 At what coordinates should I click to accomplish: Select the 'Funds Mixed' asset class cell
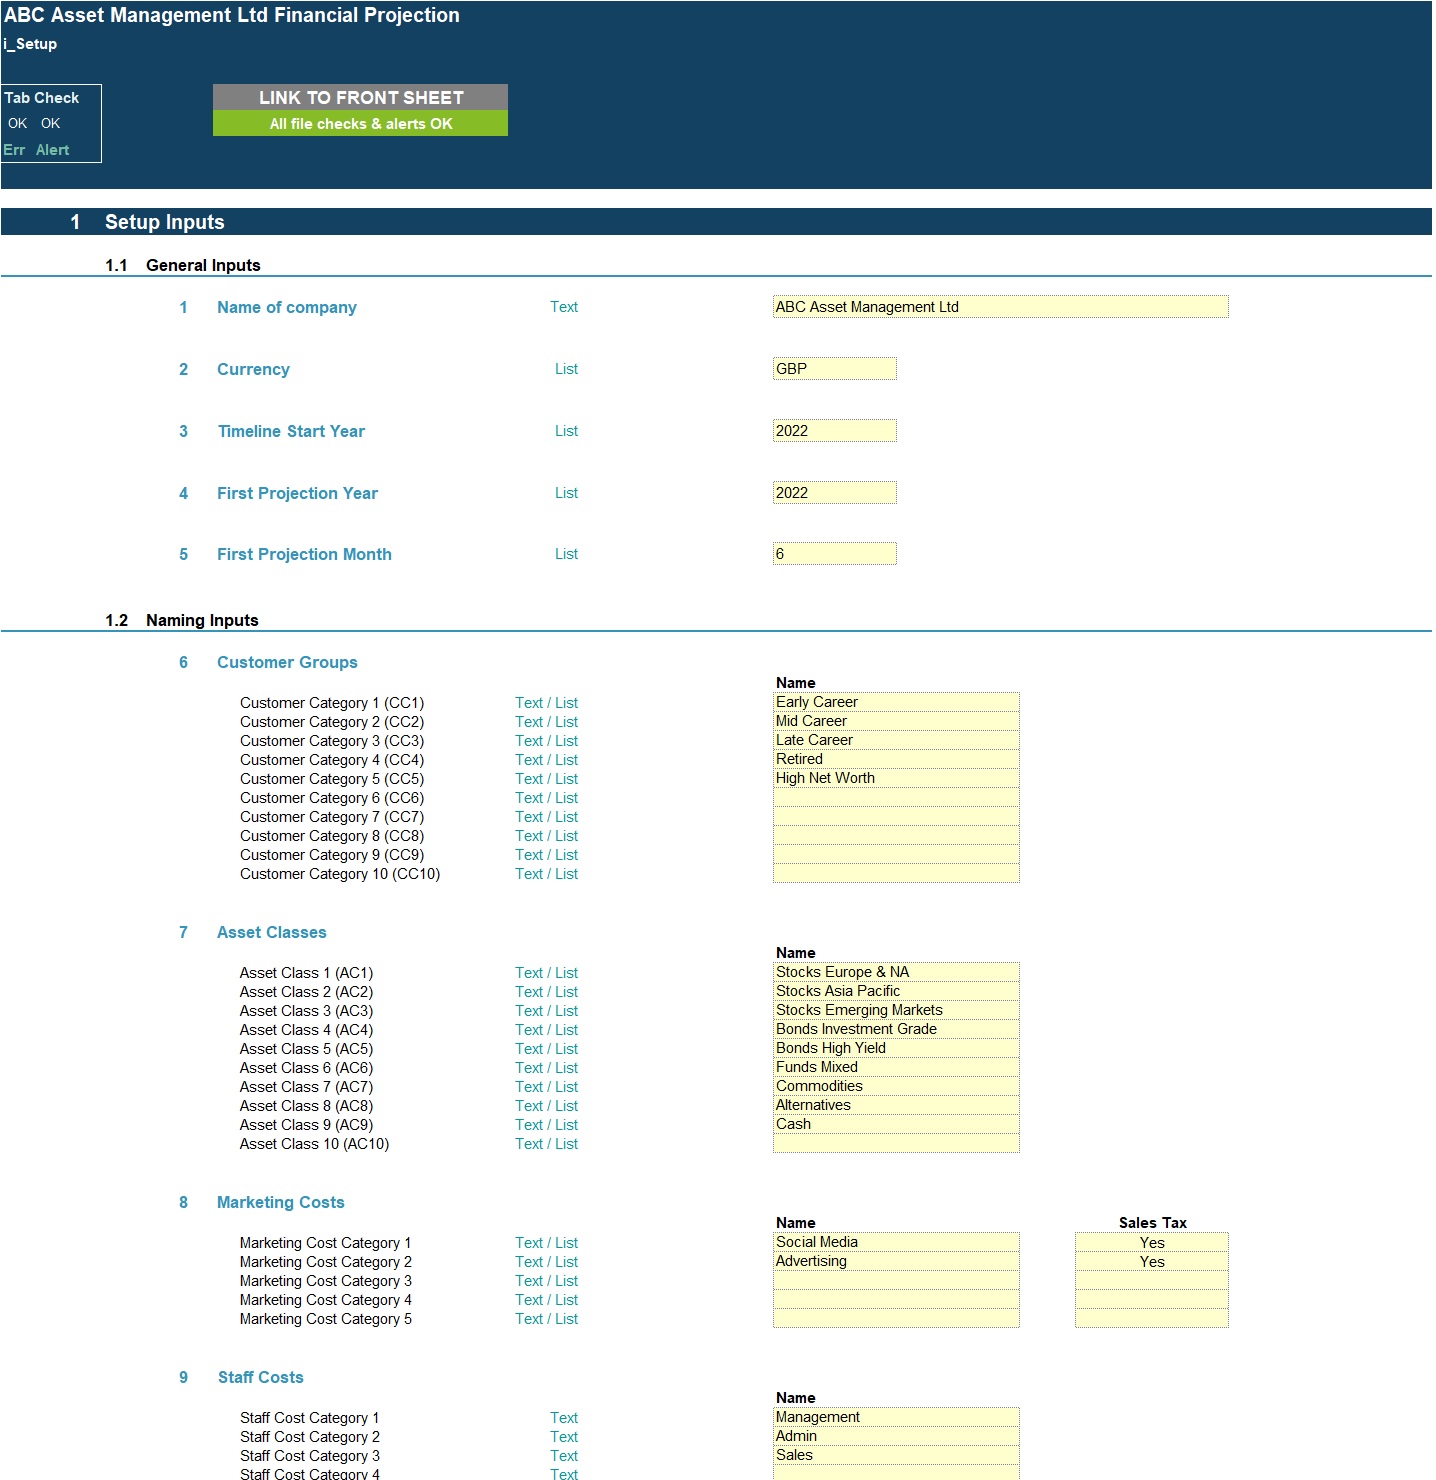point(896,1067)
